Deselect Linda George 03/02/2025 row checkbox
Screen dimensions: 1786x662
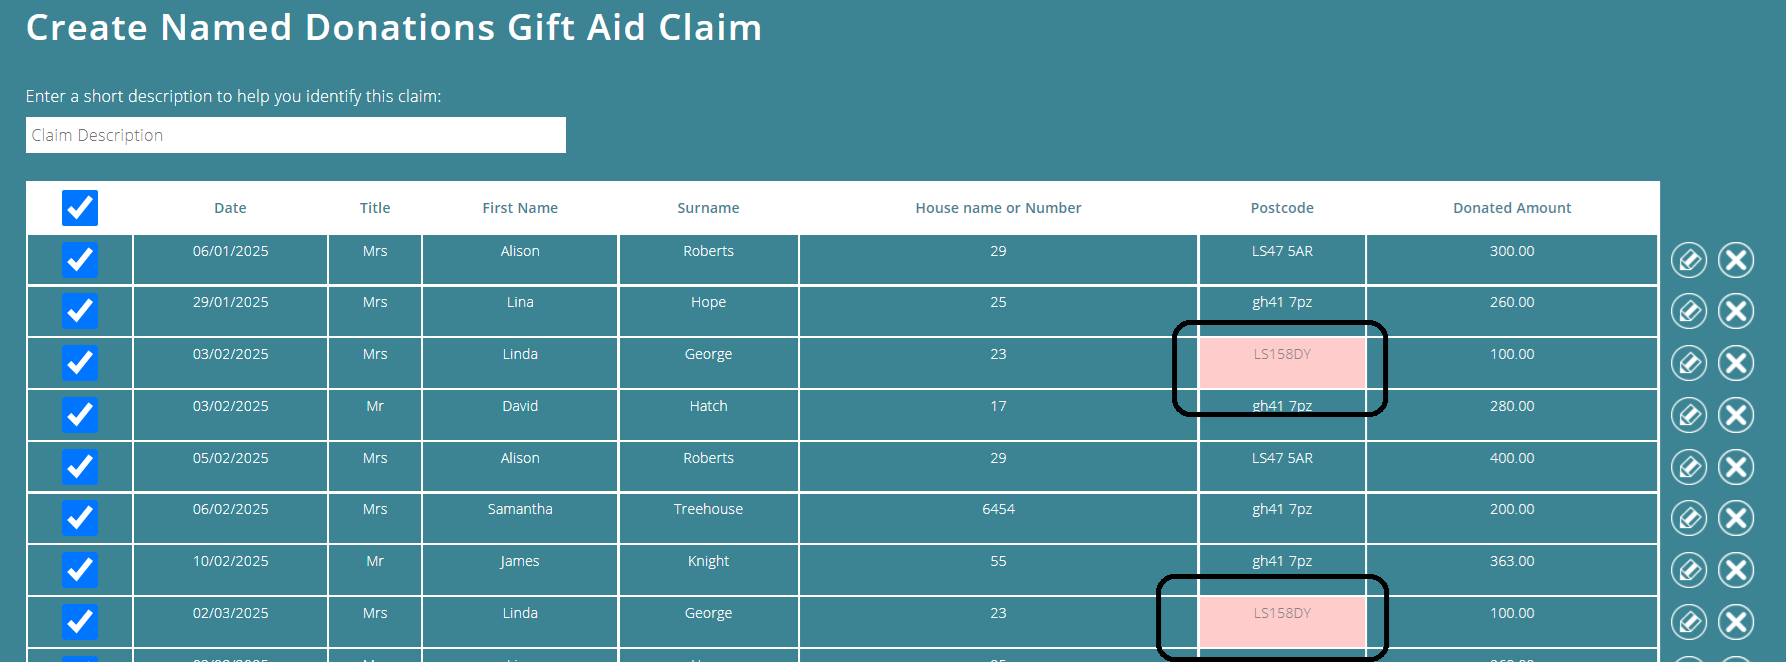click(80, 363)
